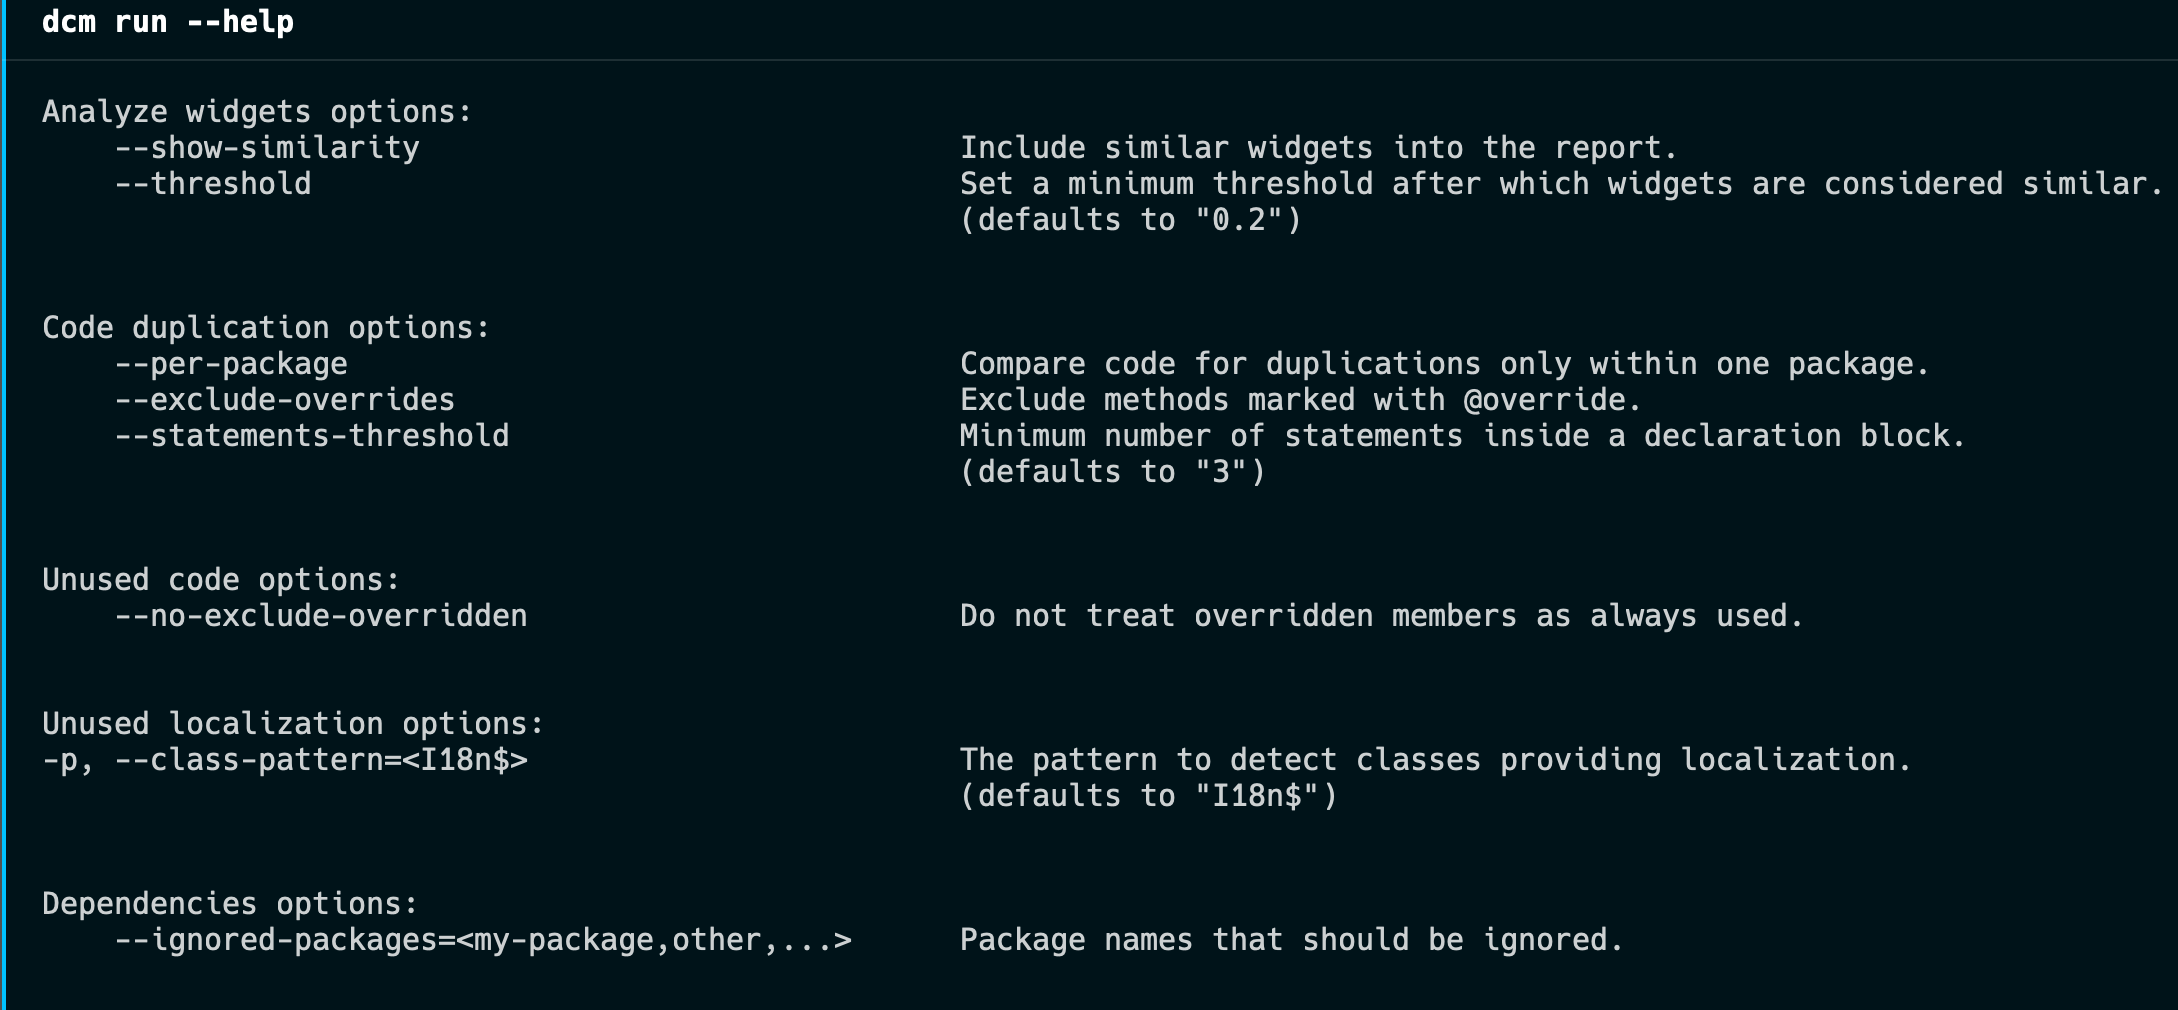Select the 'Unused code options:' heading
2178x1010 pixels.
coord(221,579)
